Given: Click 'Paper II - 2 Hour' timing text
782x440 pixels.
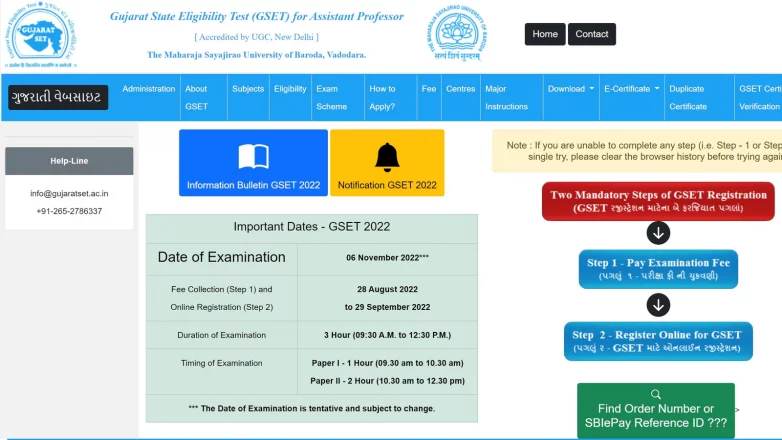Looking at the screenshot, I should click(388, 381).
